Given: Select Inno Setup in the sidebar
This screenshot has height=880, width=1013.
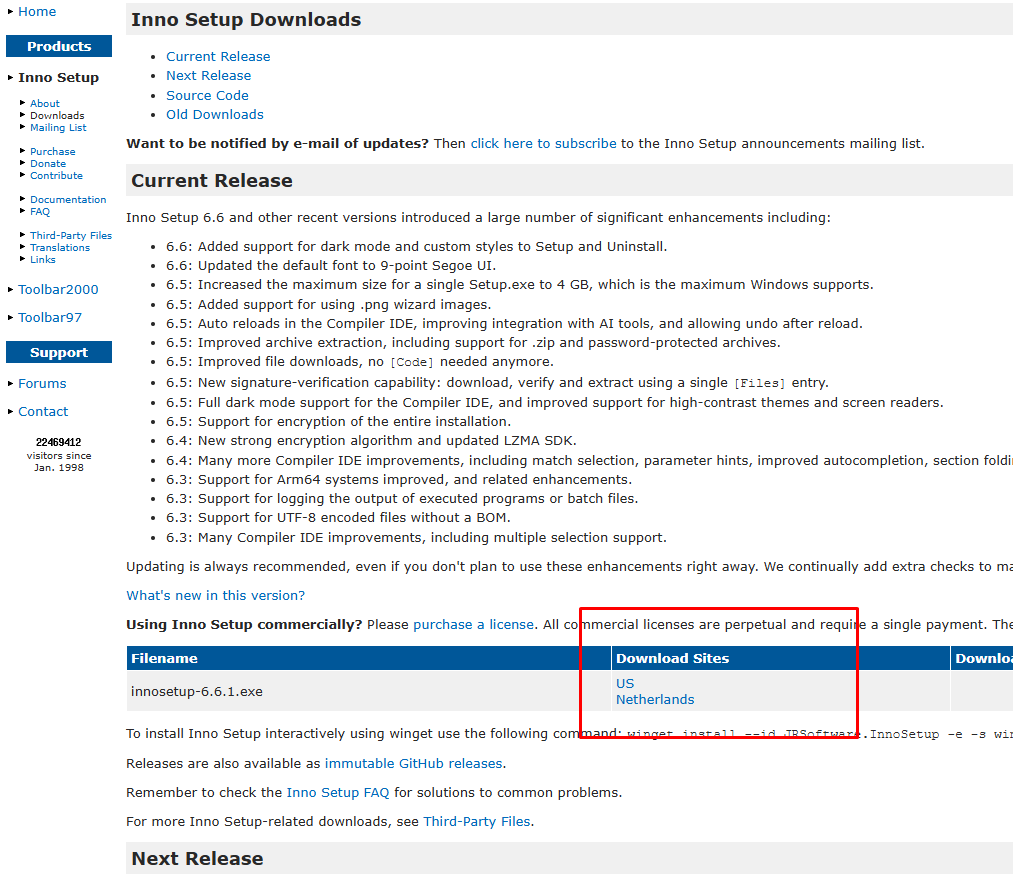Looking at the screenshot, I should point(58,78).
